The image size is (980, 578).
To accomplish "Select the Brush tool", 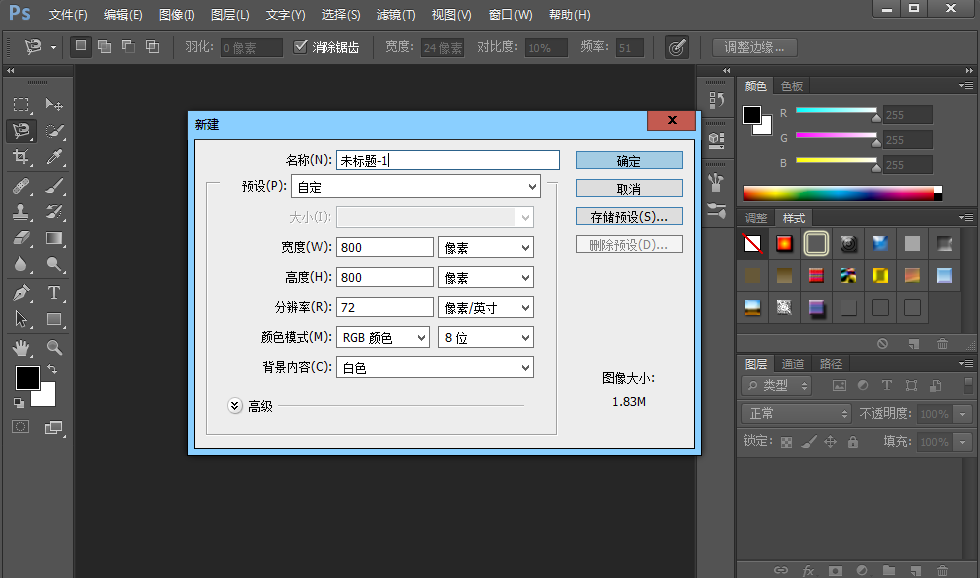I will (x=54, y=186).
